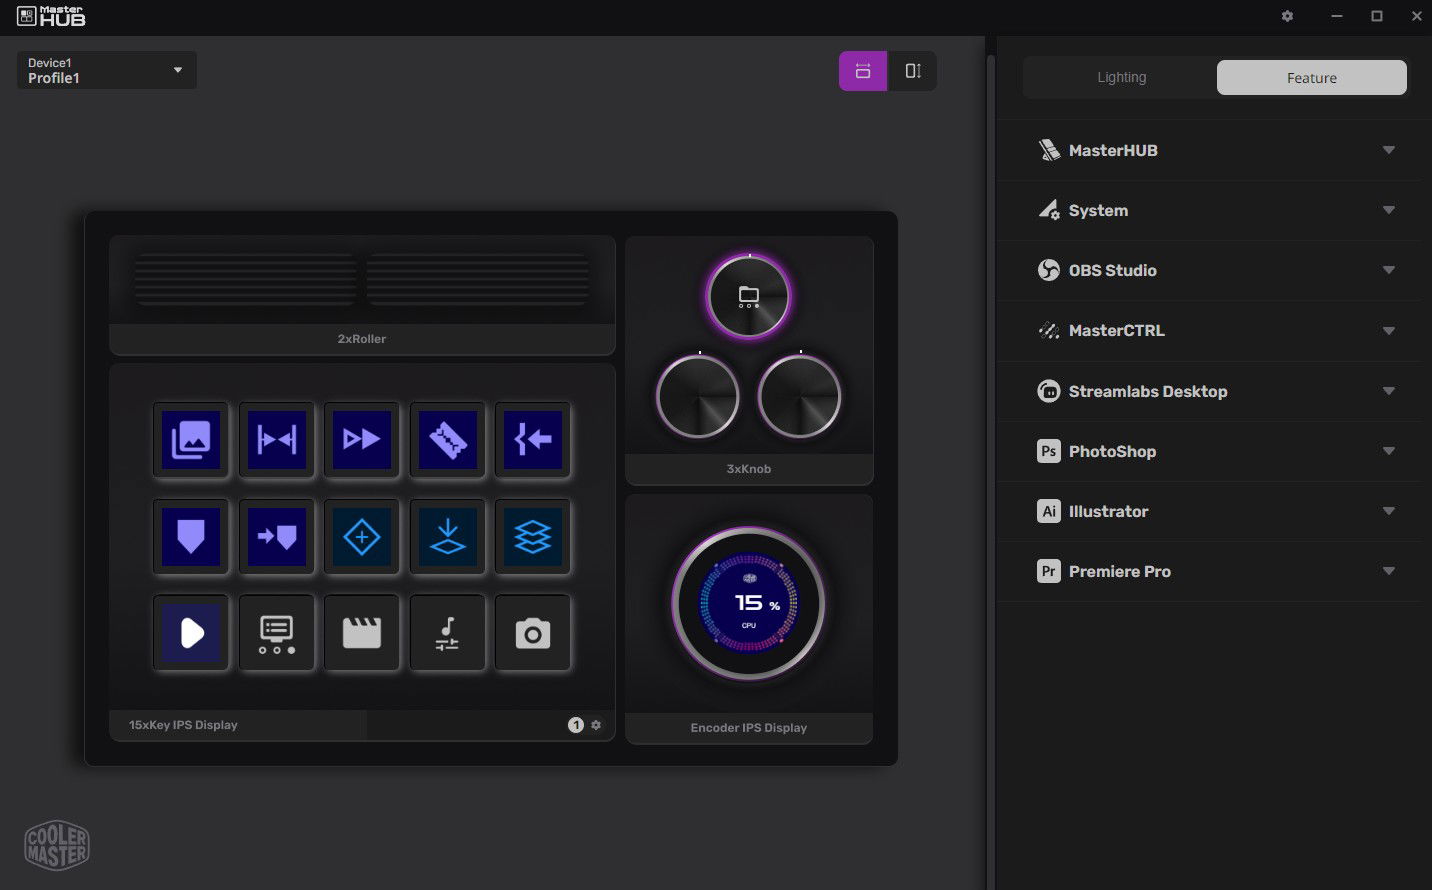The height and width of the screenshot is (890, 1432).
Task: Expand the OBS Studio section
Action: point(1388,270)
